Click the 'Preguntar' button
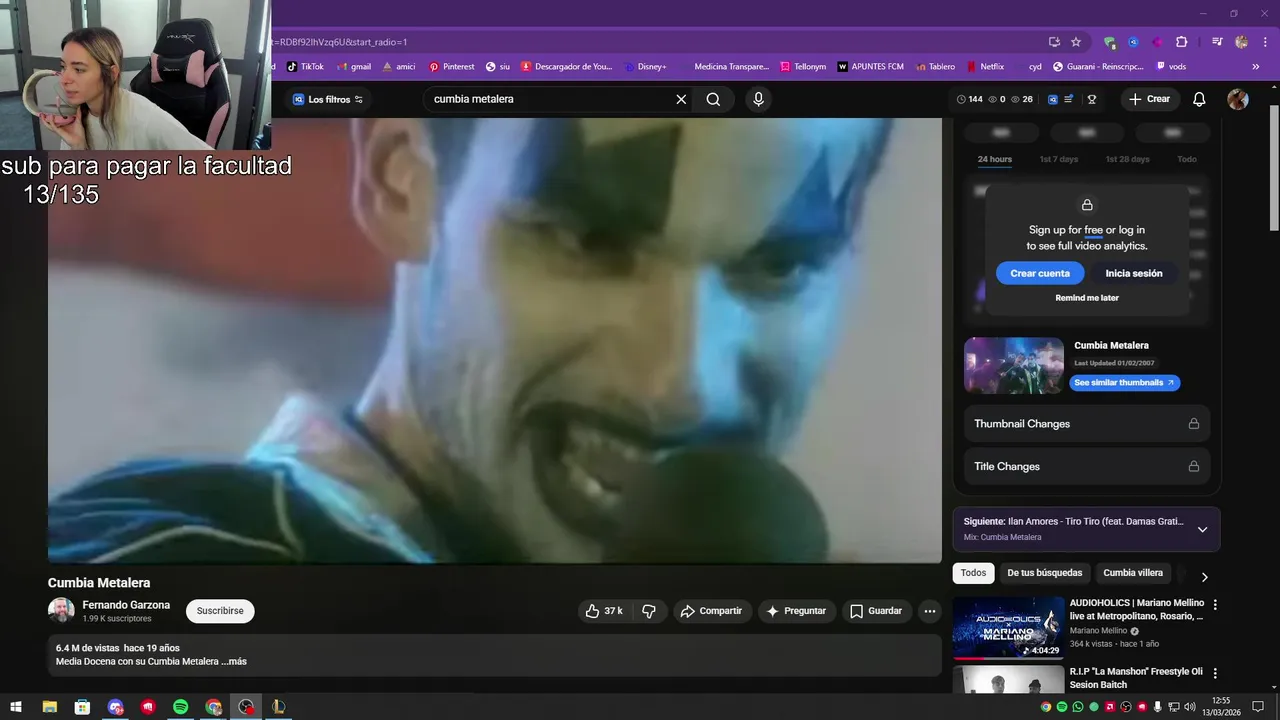1280x720 pixels. coord(797,611)
